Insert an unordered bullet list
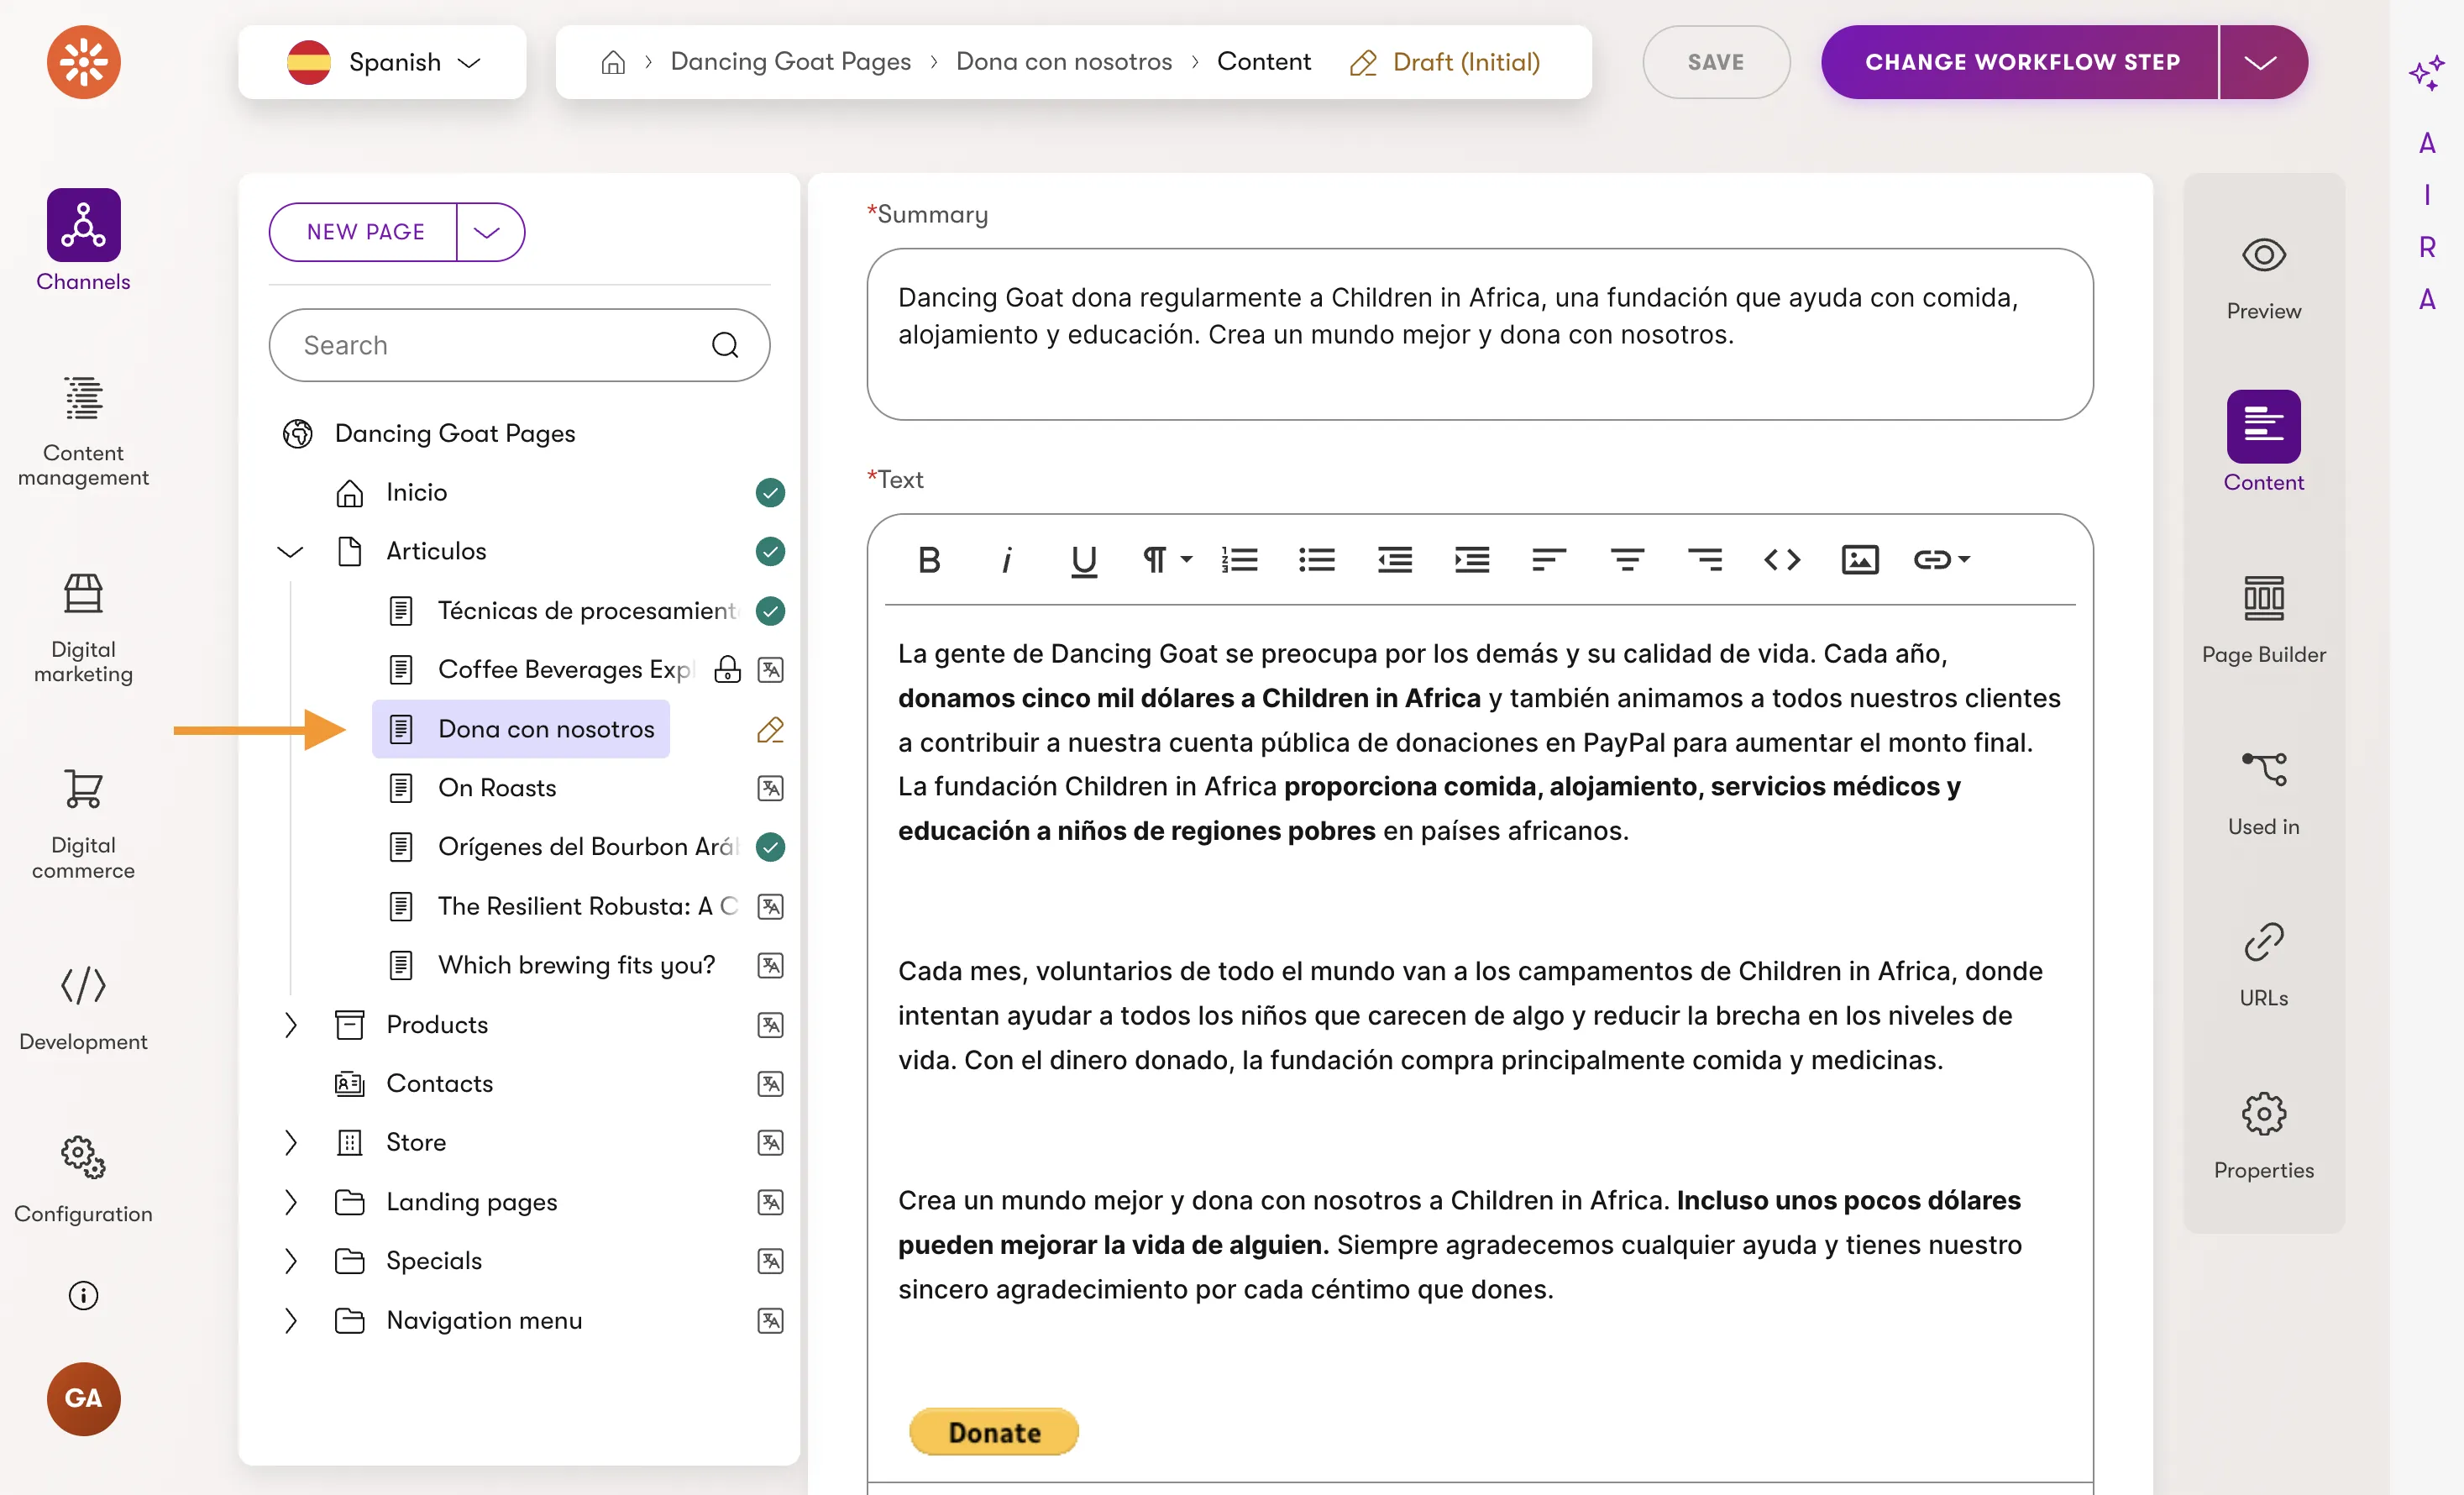The image size is (2464, 1495). (x=1317, y=560)
